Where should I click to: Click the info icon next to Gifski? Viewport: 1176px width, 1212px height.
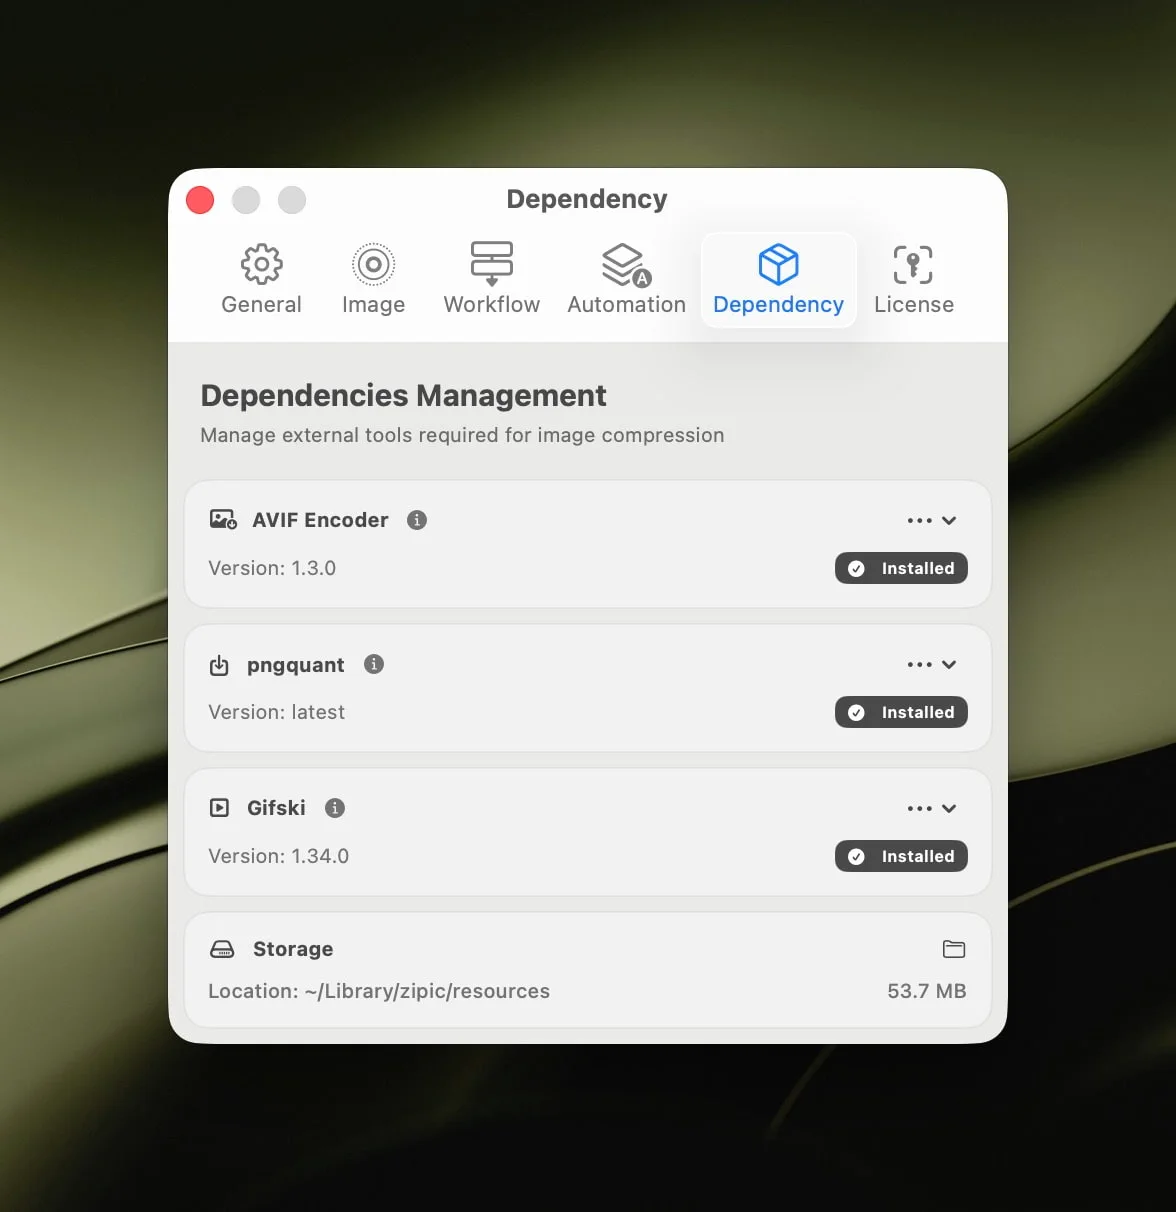335,808
